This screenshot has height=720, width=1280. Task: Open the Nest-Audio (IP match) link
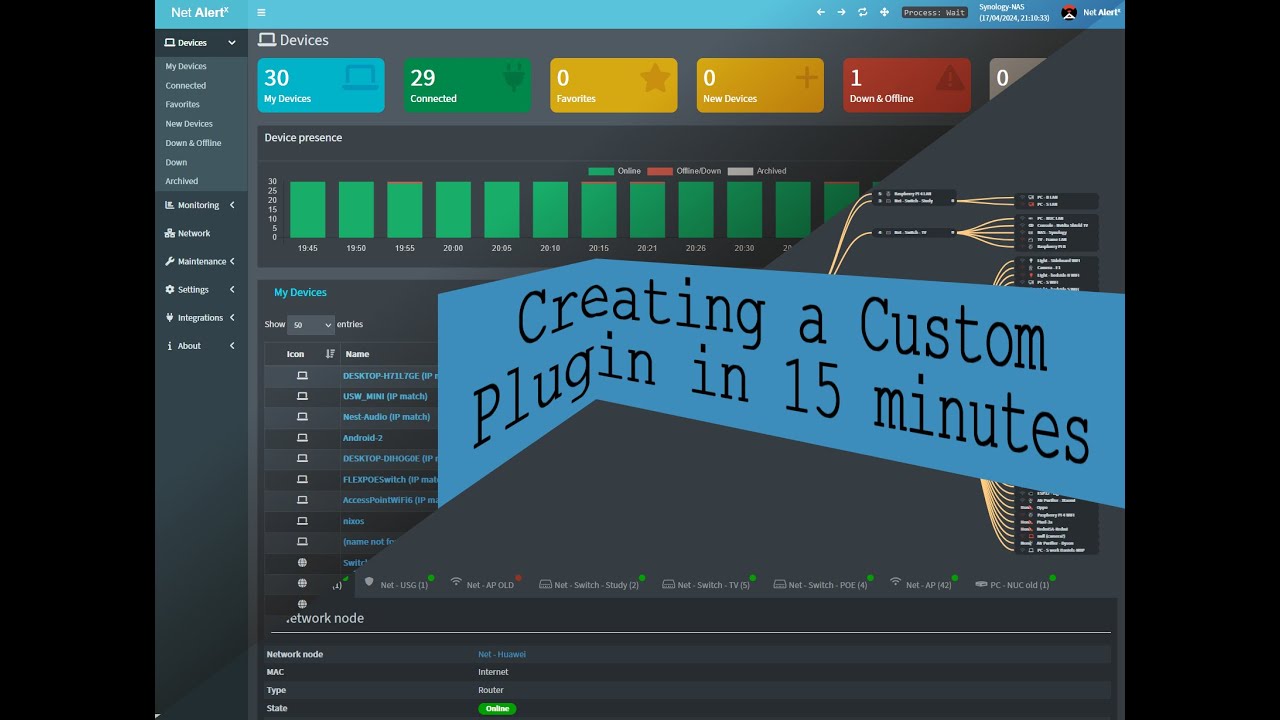386,417
